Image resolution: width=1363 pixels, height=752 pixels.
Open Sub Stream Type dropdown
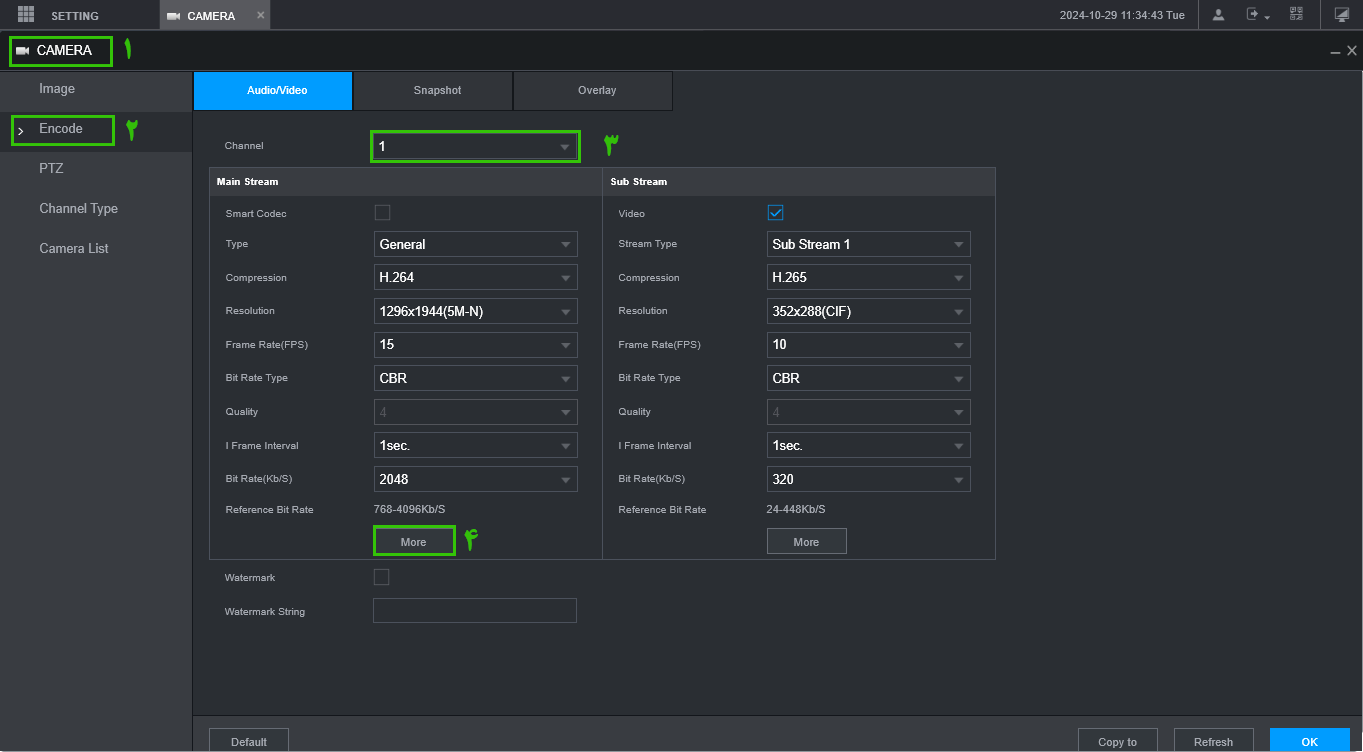coord(868,244)
